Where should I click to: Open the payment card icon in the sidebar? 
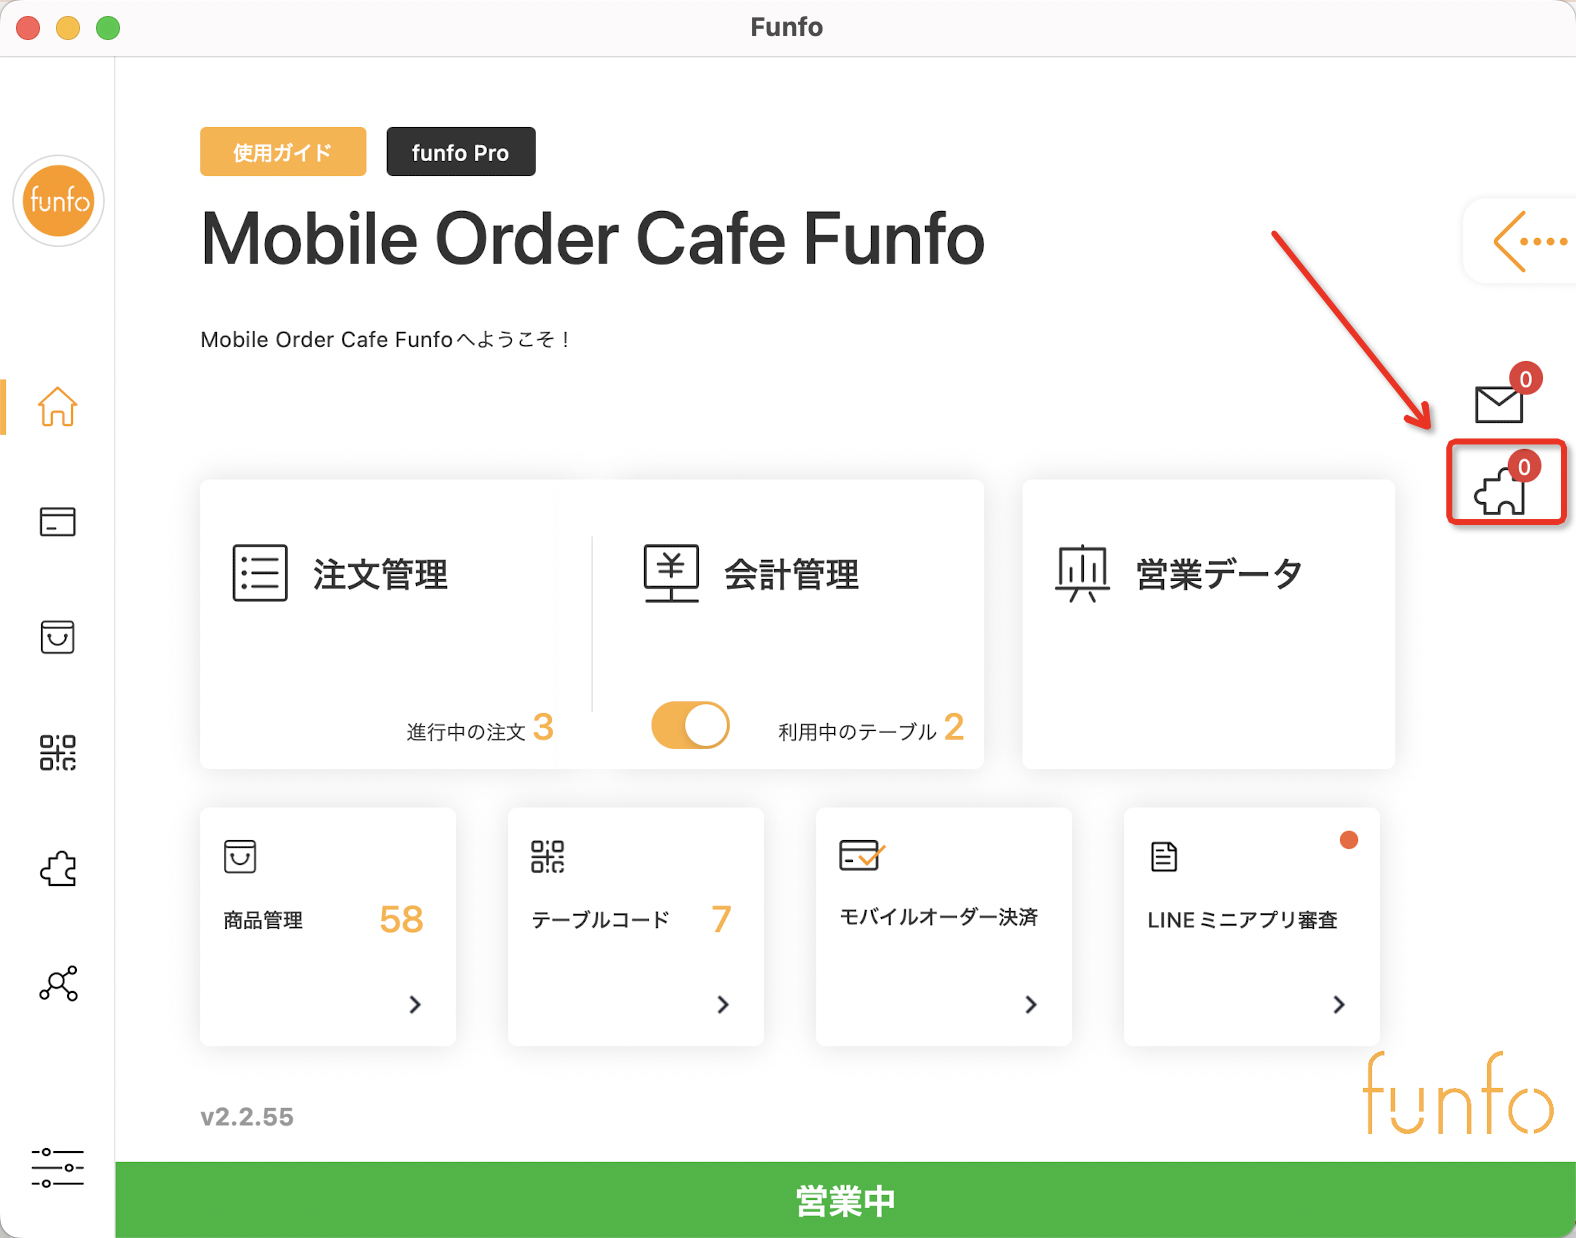[x=57, y=522]
